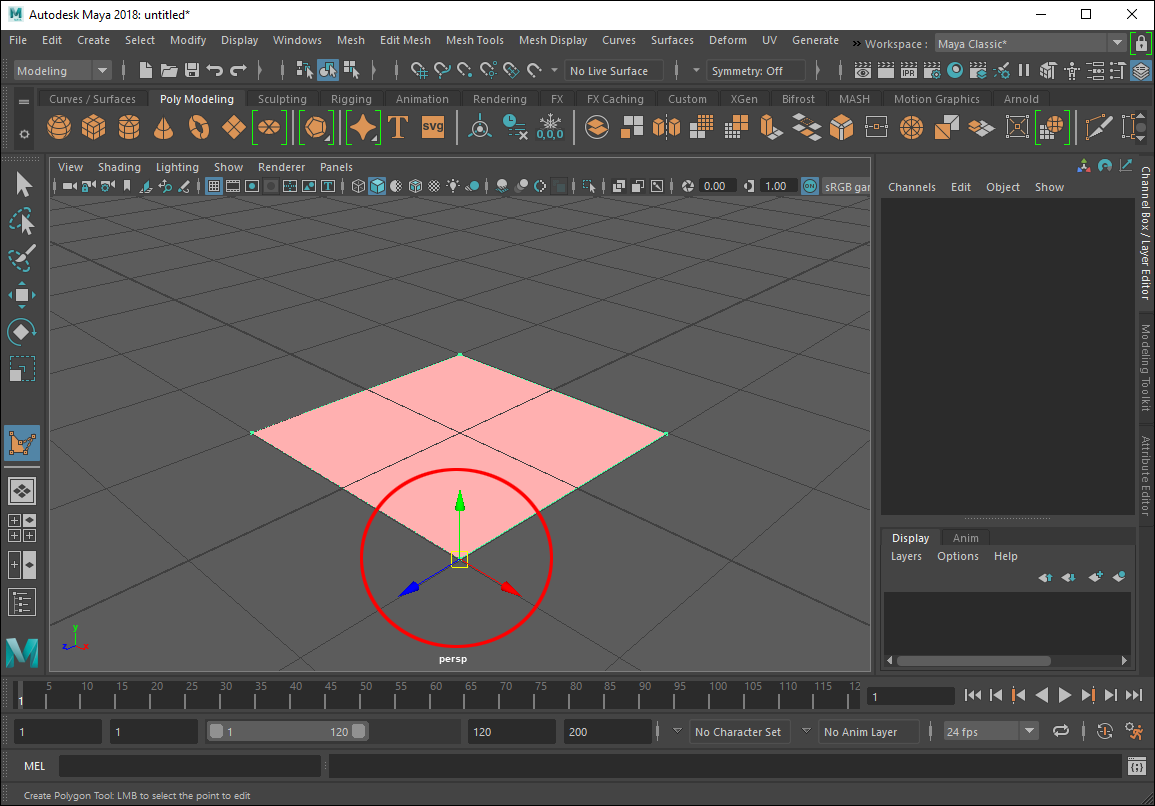Activate the Move tool in the toolbox

point(22,294)
